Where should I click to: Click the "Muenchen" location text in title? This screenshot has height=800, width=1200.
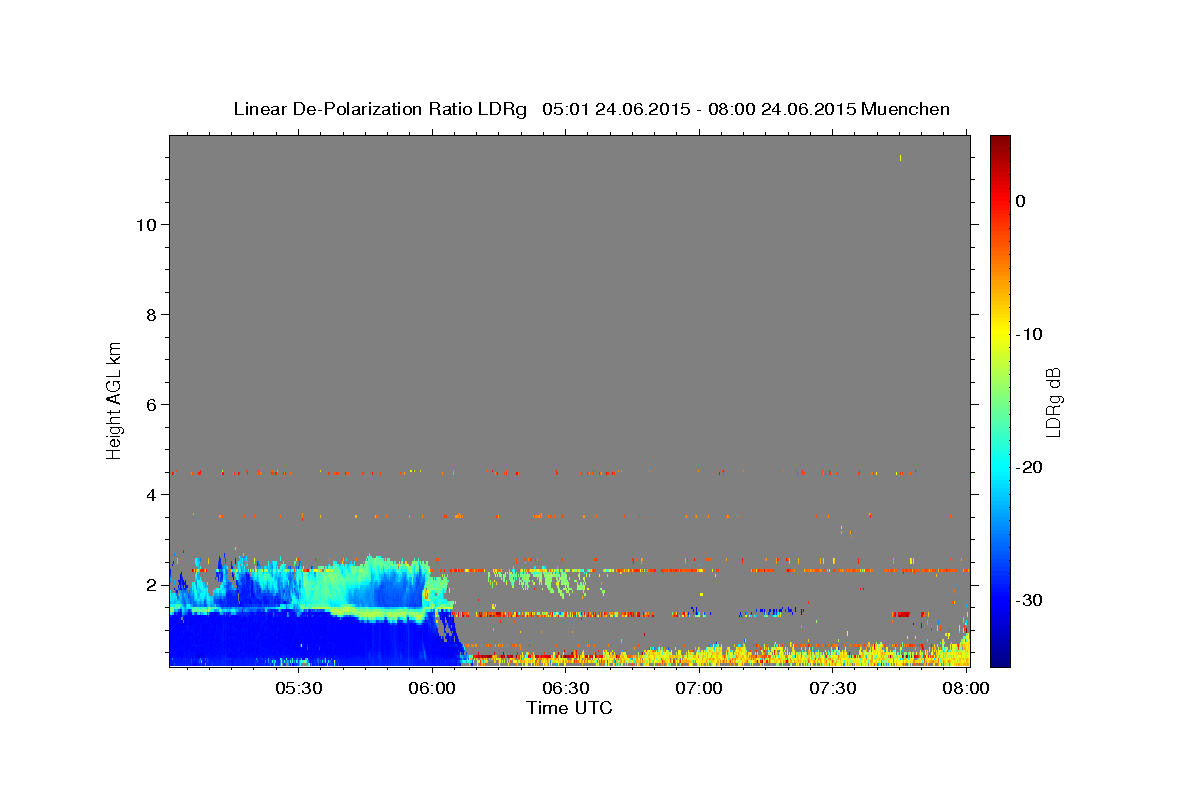[x=905, y=109]
